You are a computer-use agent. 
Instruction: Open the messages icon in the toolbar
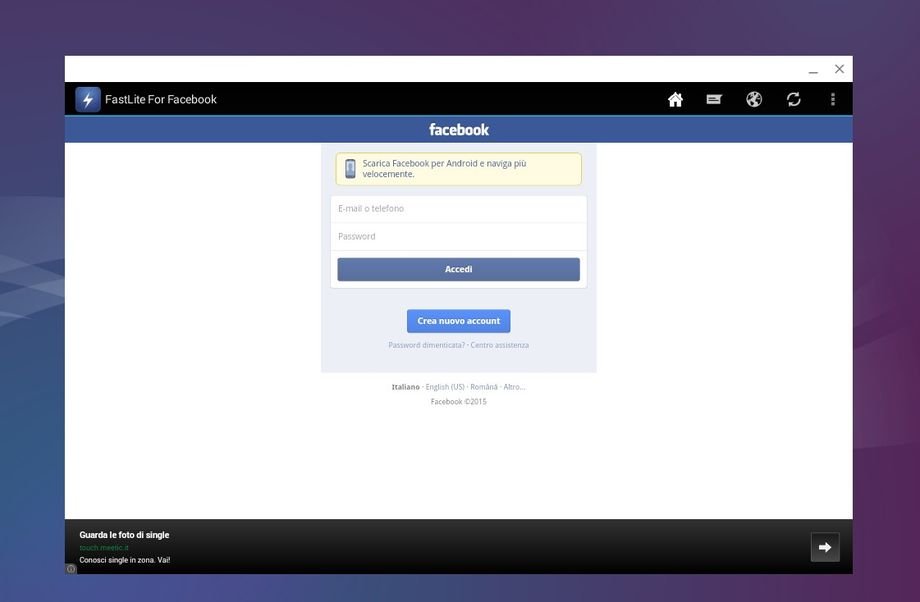tap(714, 99)
